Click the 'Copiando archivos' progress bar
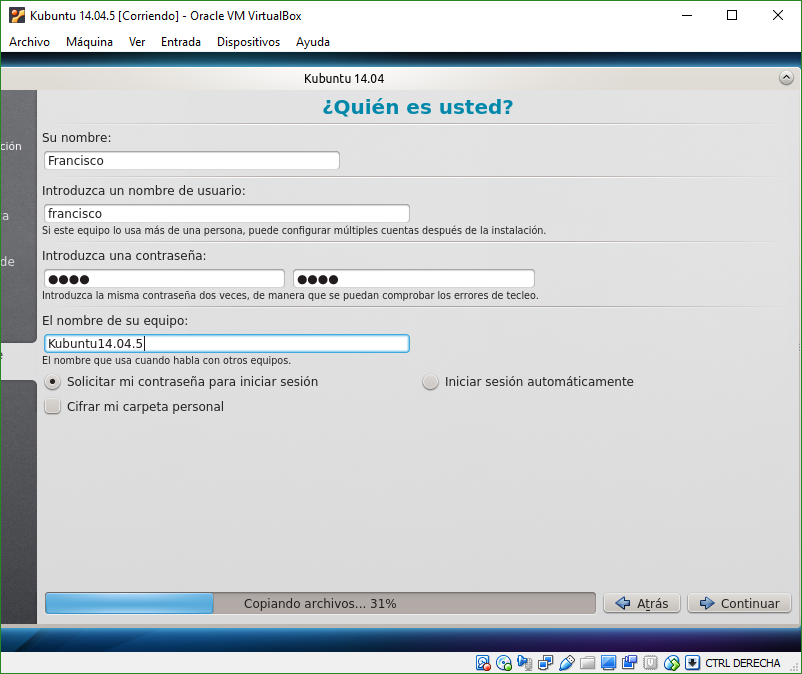The height and width of the screenshot is (674, 802). (320, 603)
